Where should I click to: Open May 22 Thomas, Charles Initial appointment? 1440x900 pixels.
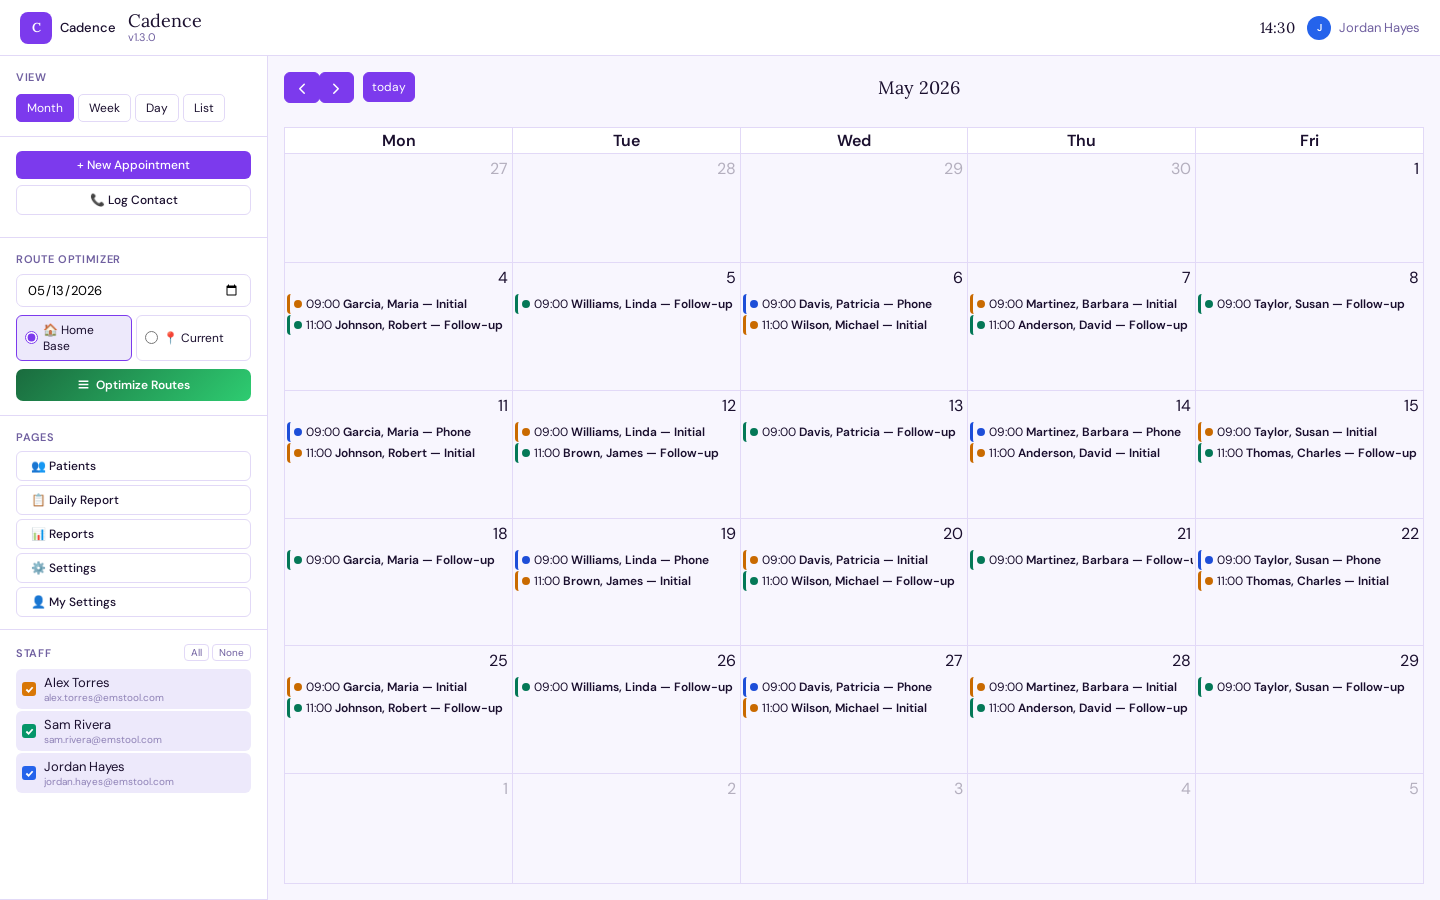pos(1309,581)
